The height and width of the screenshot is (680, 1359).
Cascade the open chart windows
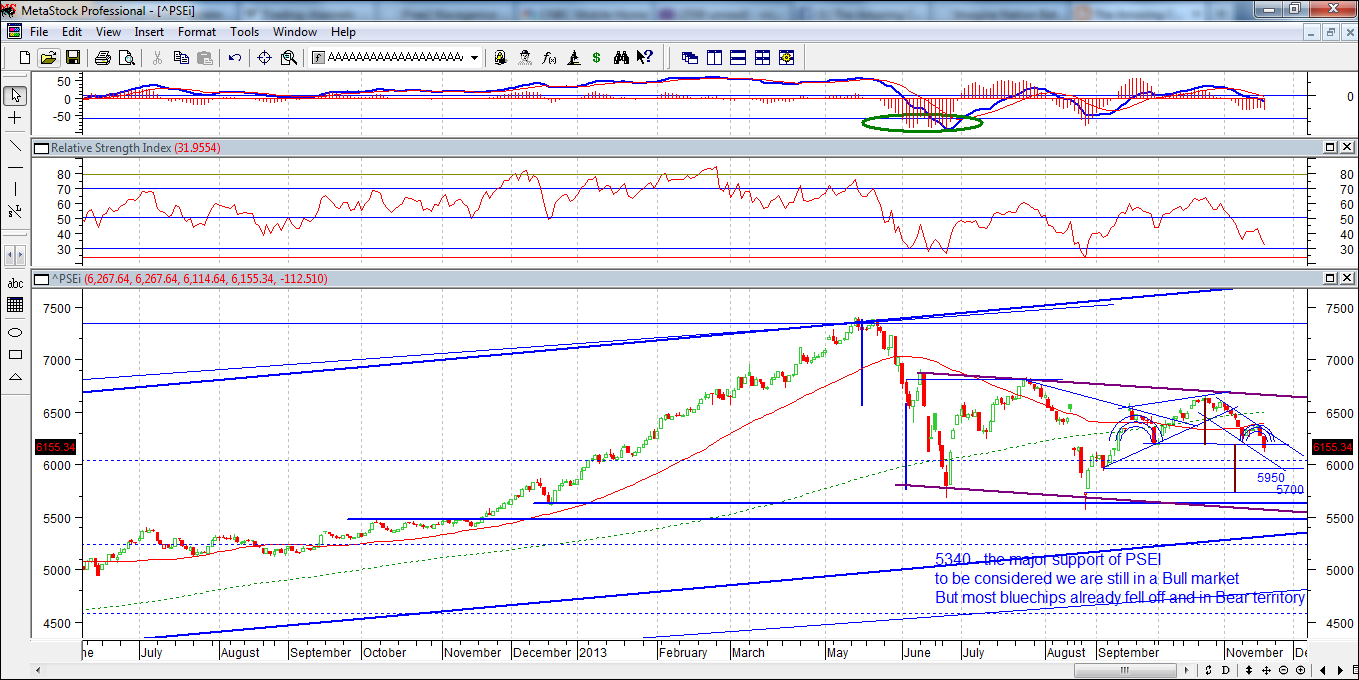click(689, 57)
